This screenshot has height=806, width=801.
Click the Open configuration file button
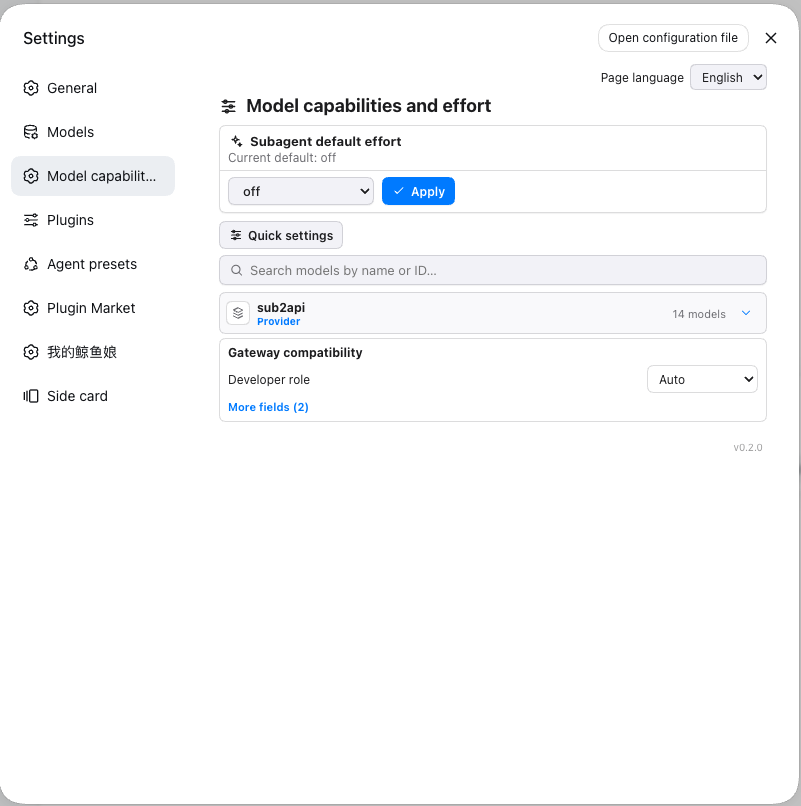point(673,38)
